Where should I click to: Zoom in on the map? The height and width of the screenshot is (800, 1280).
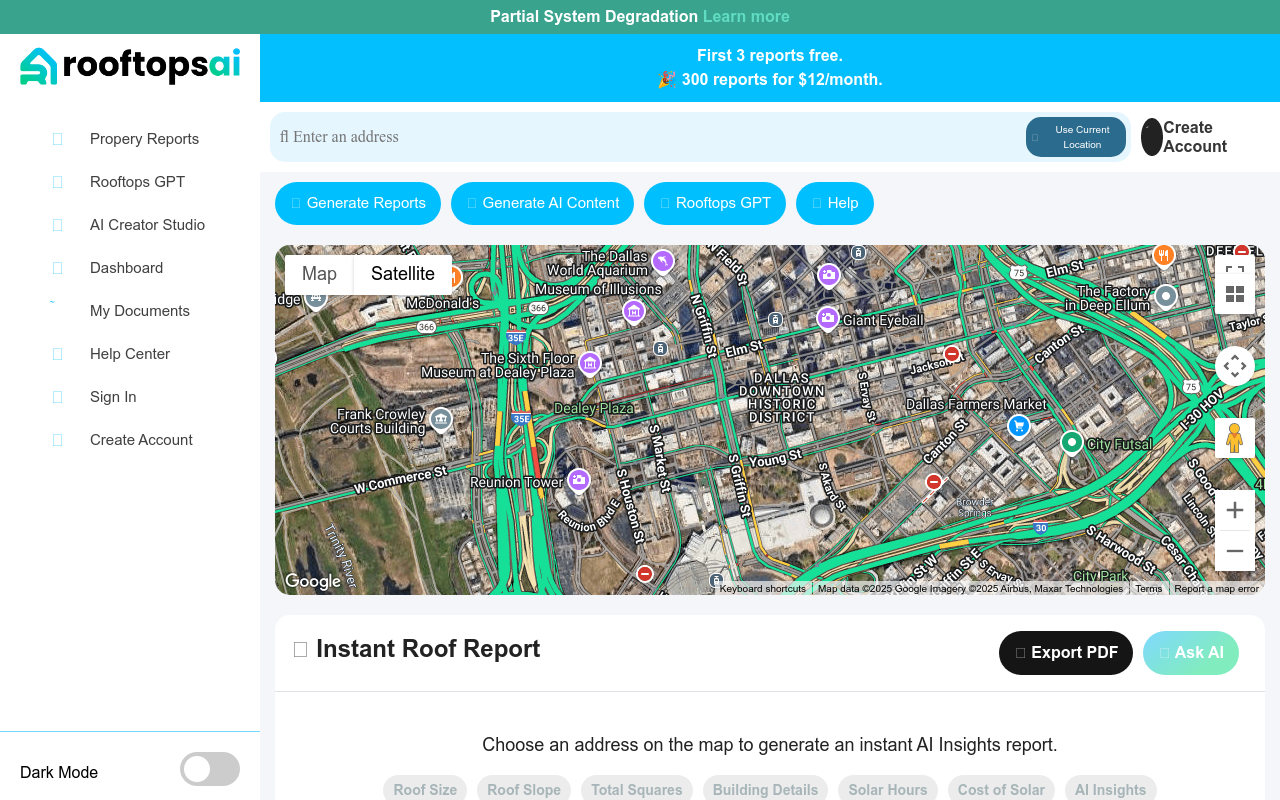coord(1235,511)
